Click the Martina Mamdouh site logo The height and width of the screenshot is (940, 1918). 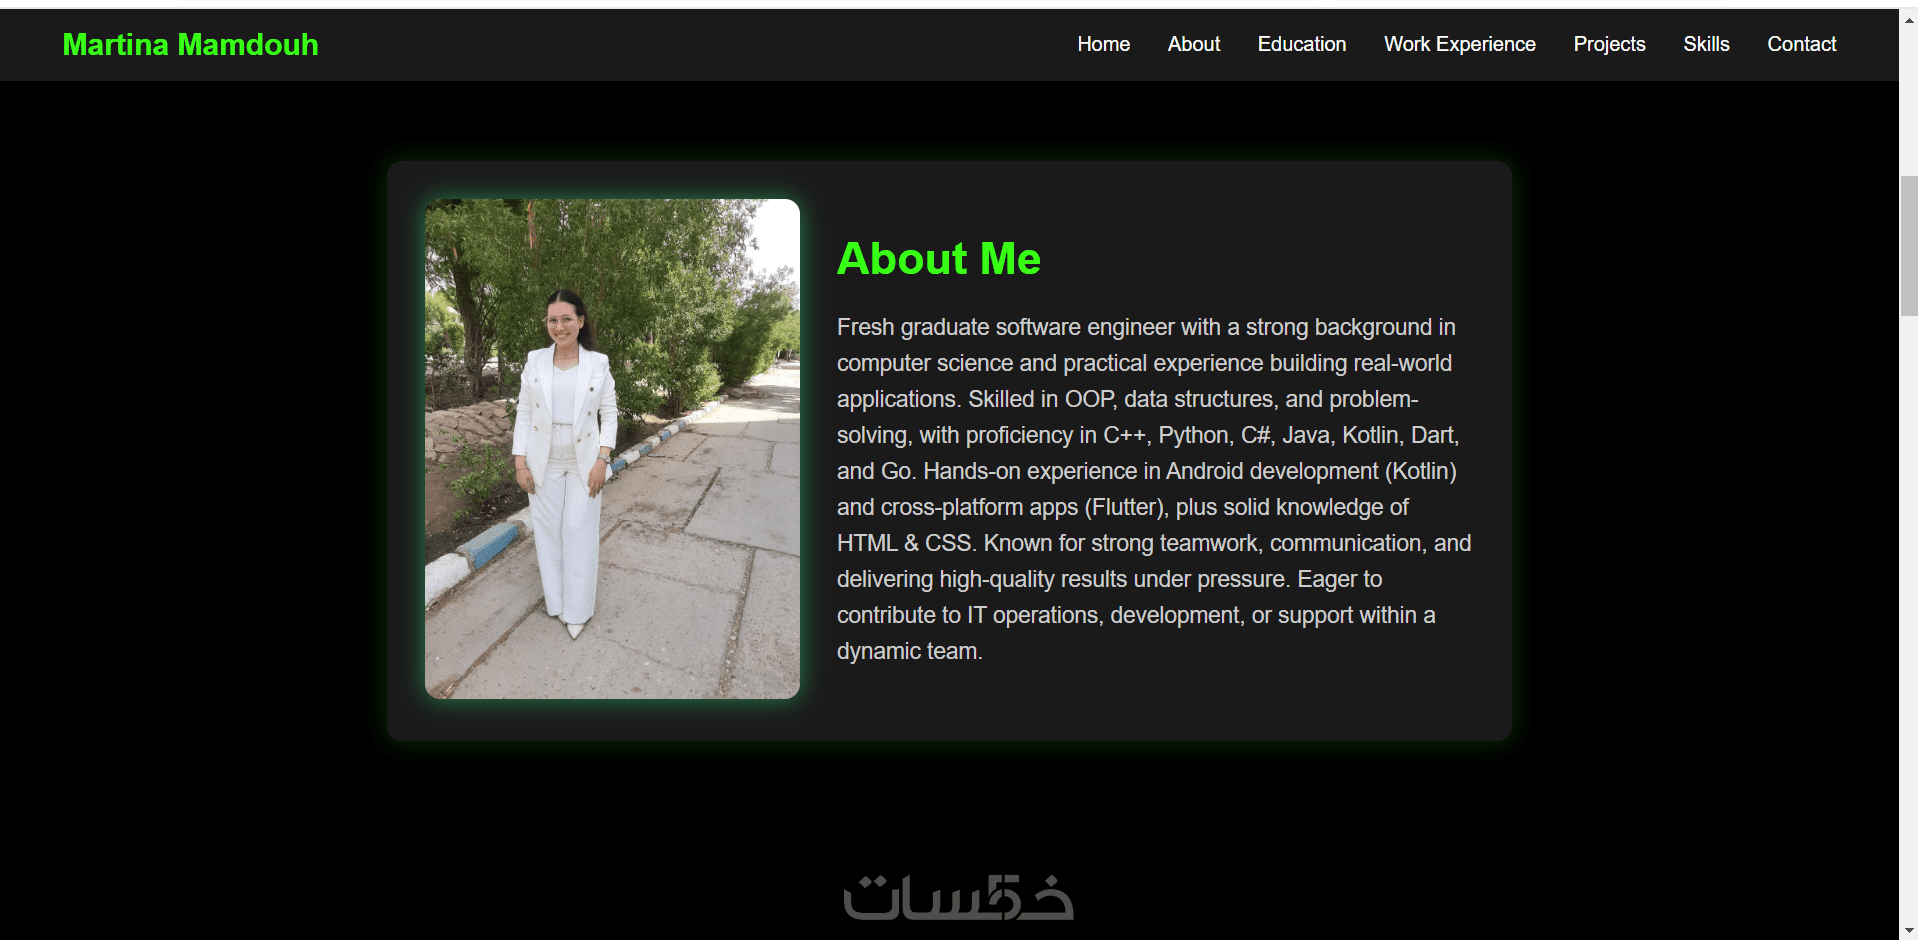click(190, 45)
